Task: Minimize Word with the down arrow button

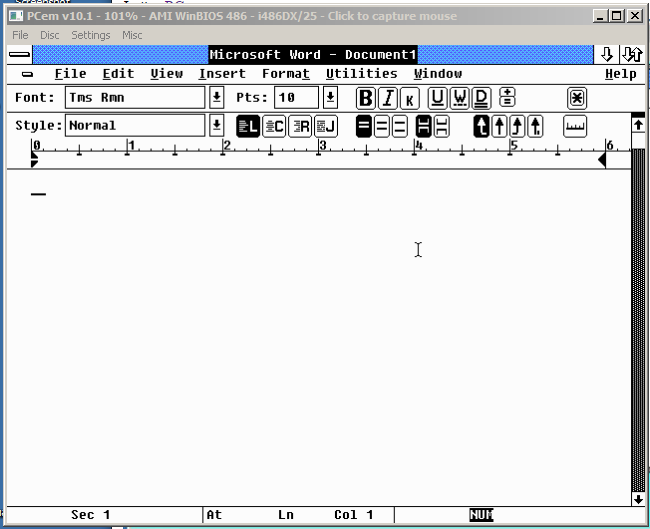Action: (607, 55)
